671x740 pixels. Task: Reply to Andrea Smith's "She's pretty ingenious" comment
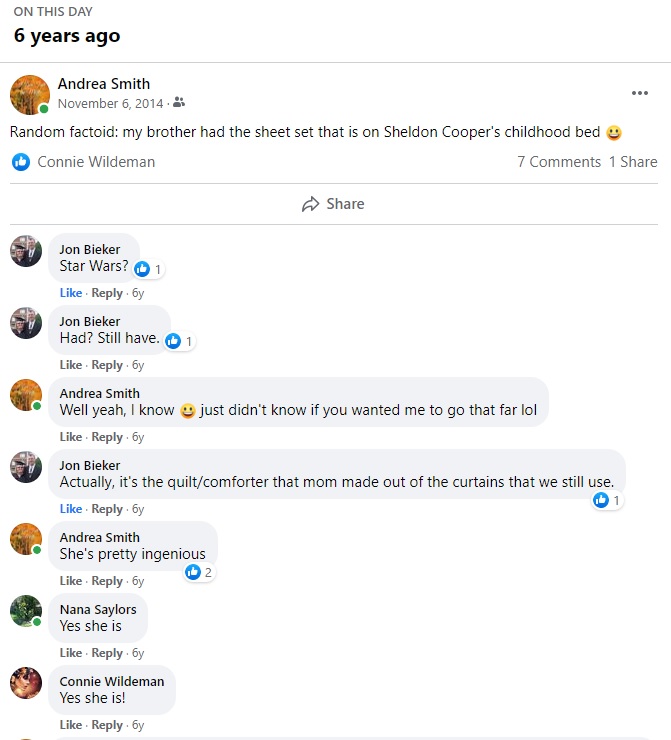point(107,581)
